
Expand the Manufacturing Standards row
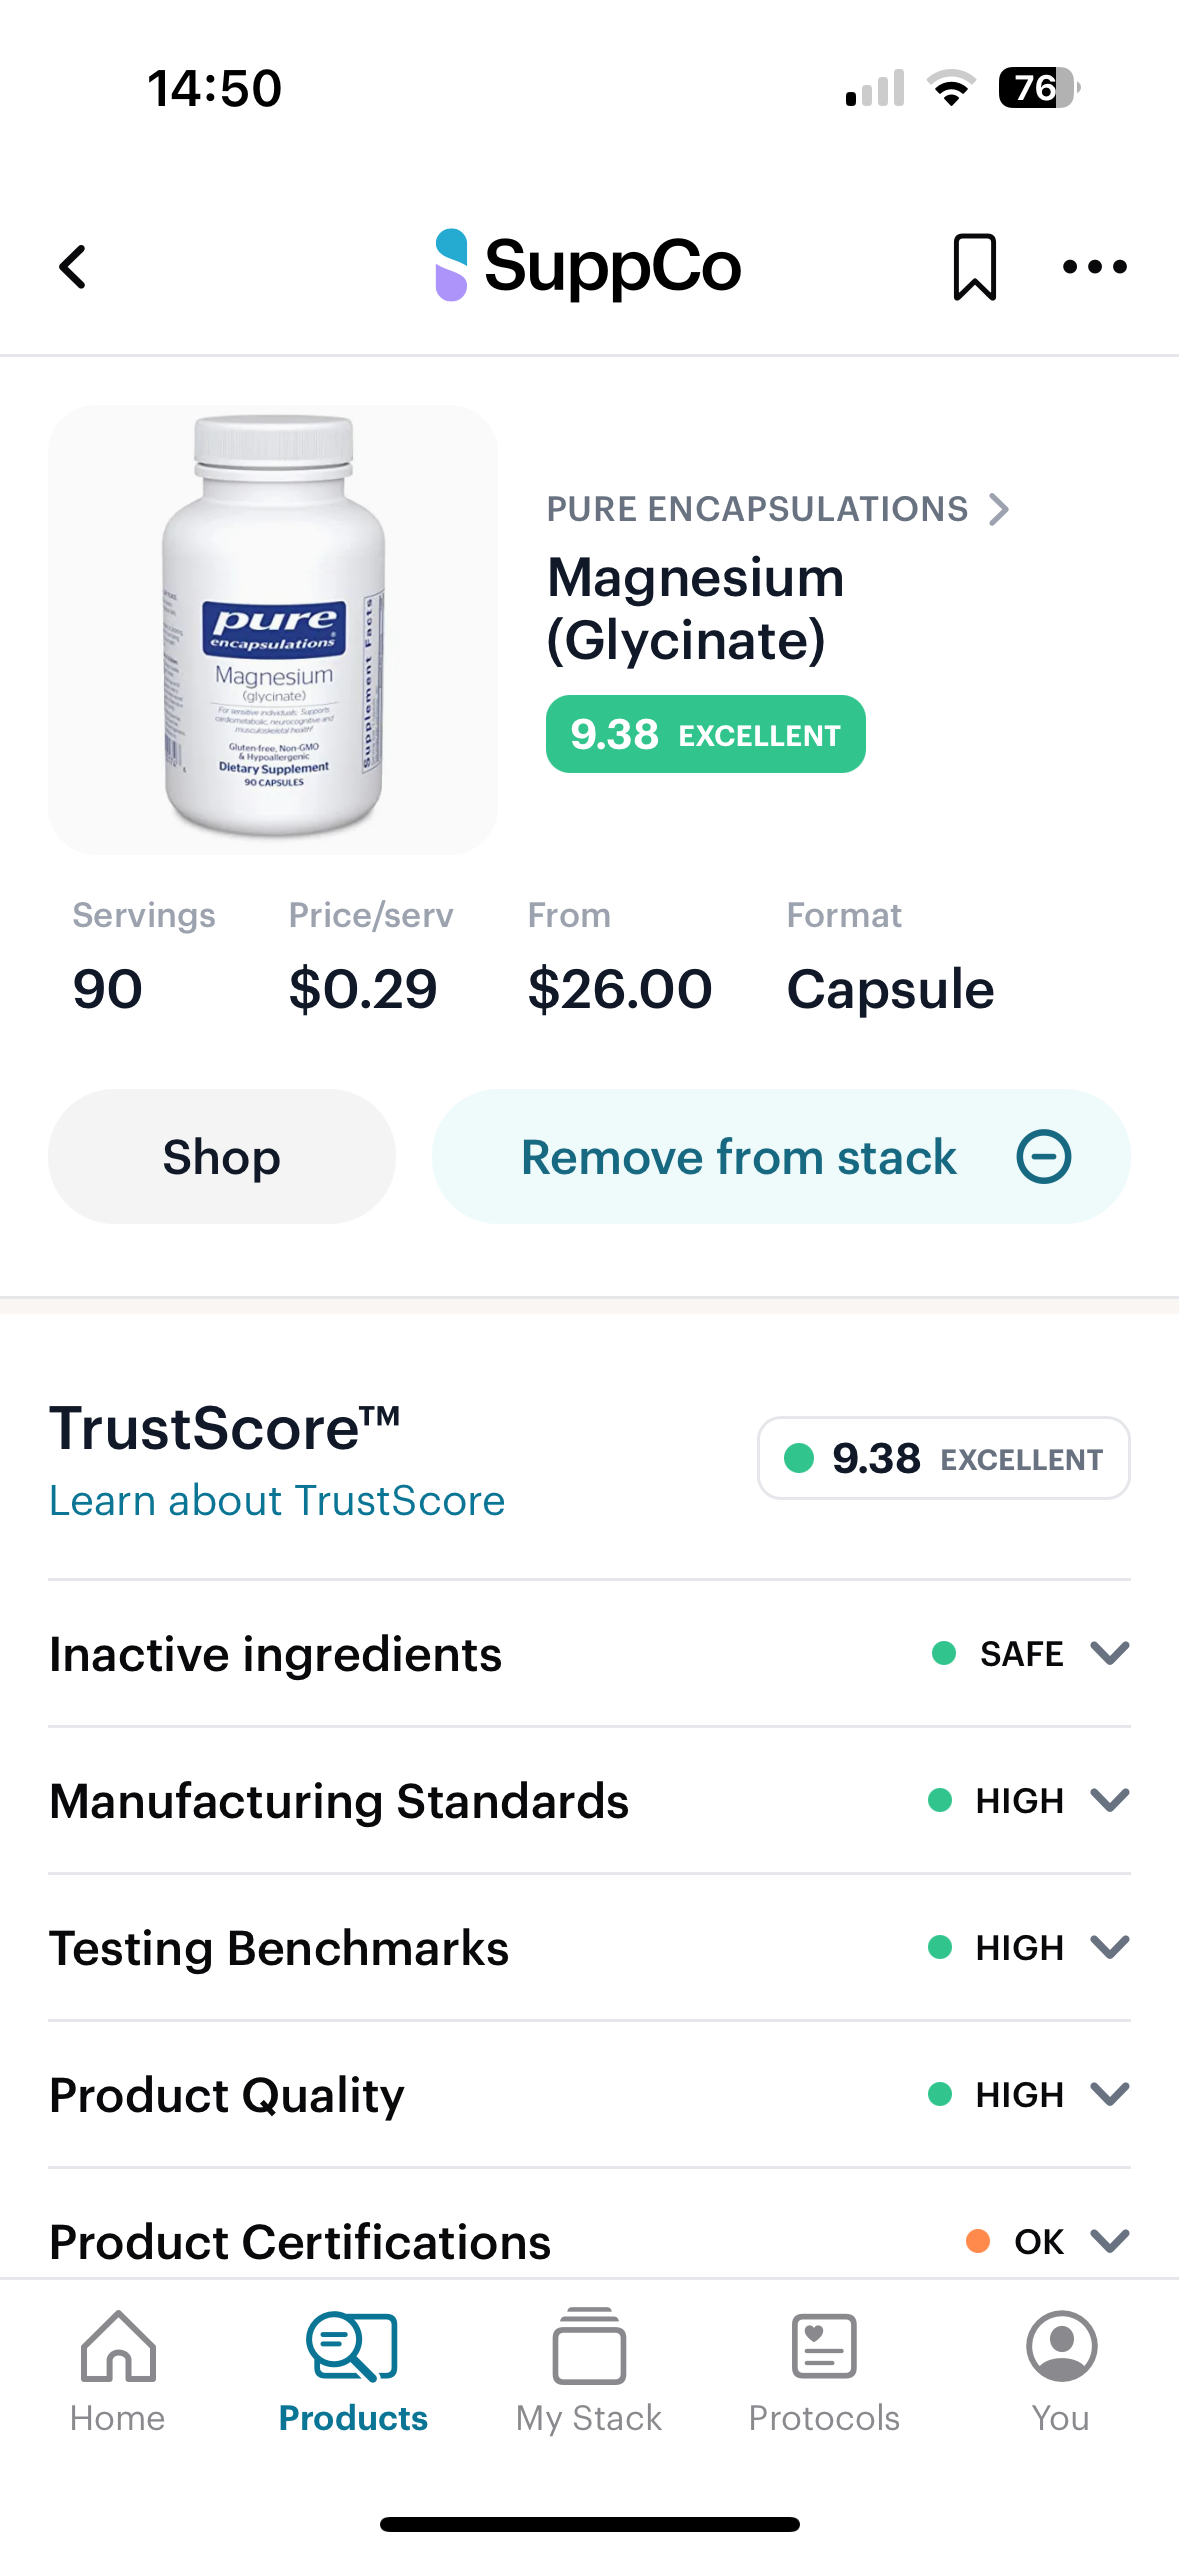(1109, 1800)
